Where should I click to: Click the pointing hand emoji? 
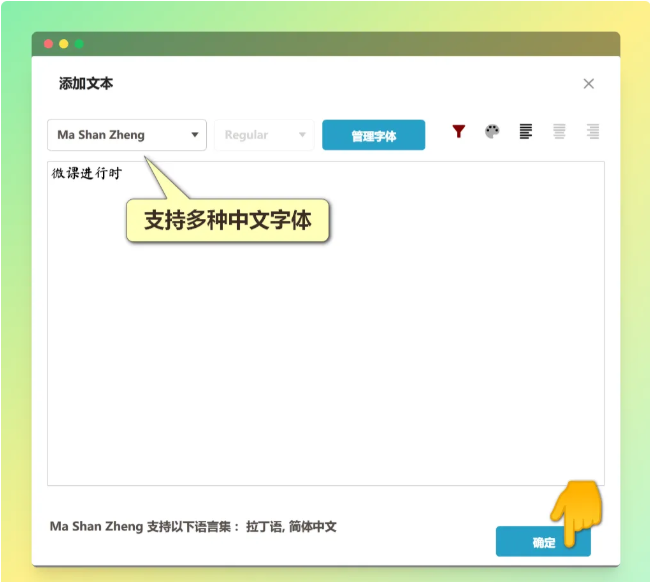pos(579,512)
